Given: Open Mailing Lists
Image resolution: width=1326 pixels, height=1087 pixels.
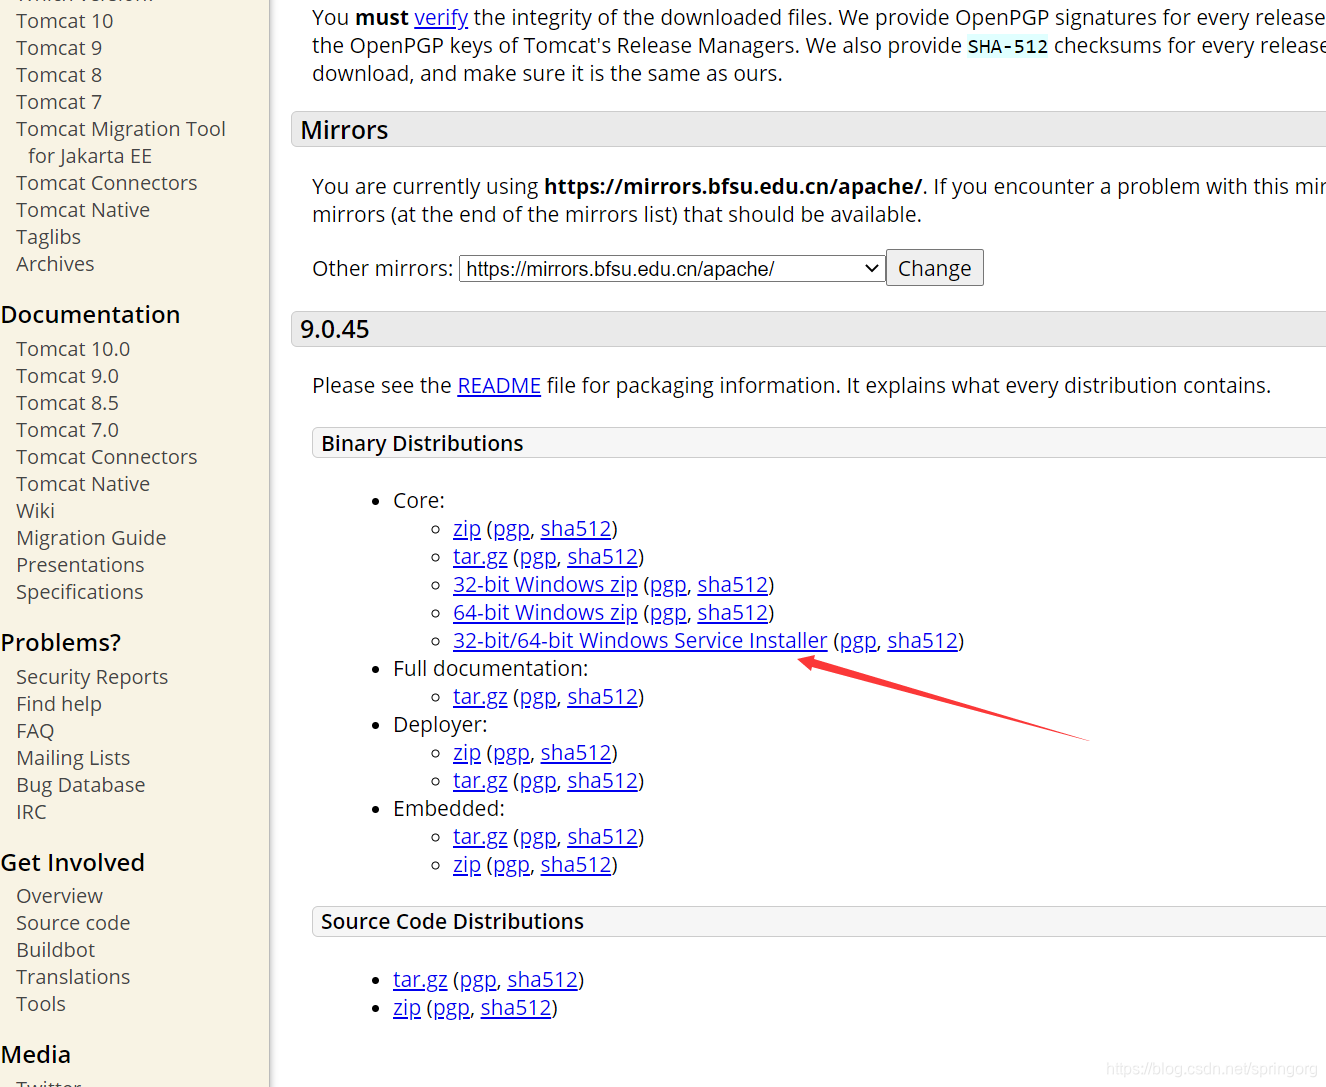Looking at the screenshot, I should click(x=73, y=758).
